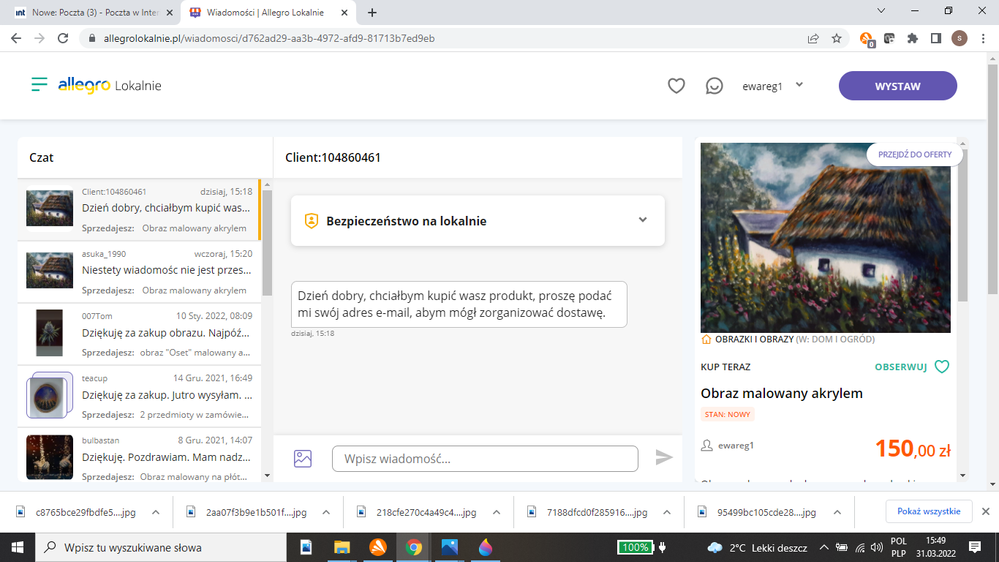The image size is (999, 562).
Task: Open the Allegro hamburger menu icon
Action: (x=39, y=85)
